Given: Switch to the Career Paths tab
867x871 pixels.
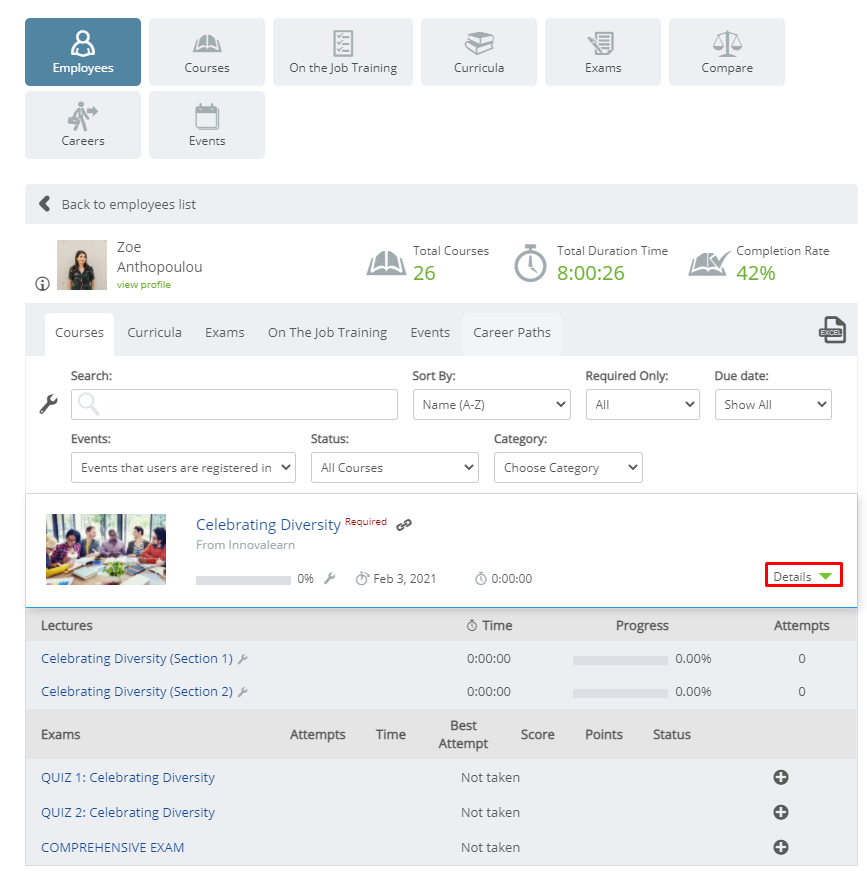Looking at the screenshot, I should coord(512,333).
